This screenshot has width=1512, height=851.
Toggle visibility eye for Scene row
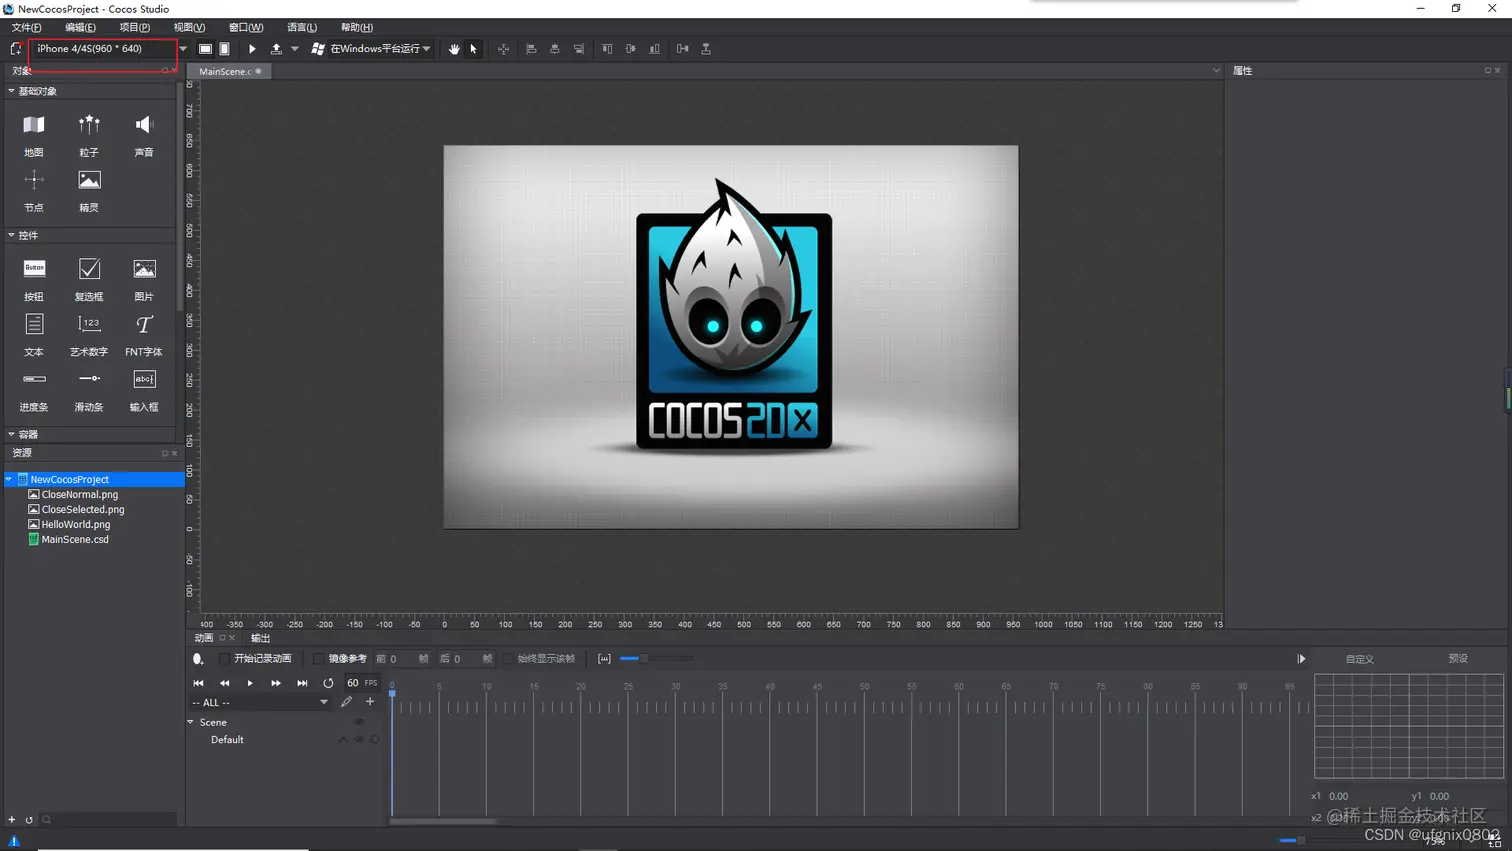pos(359,722)
